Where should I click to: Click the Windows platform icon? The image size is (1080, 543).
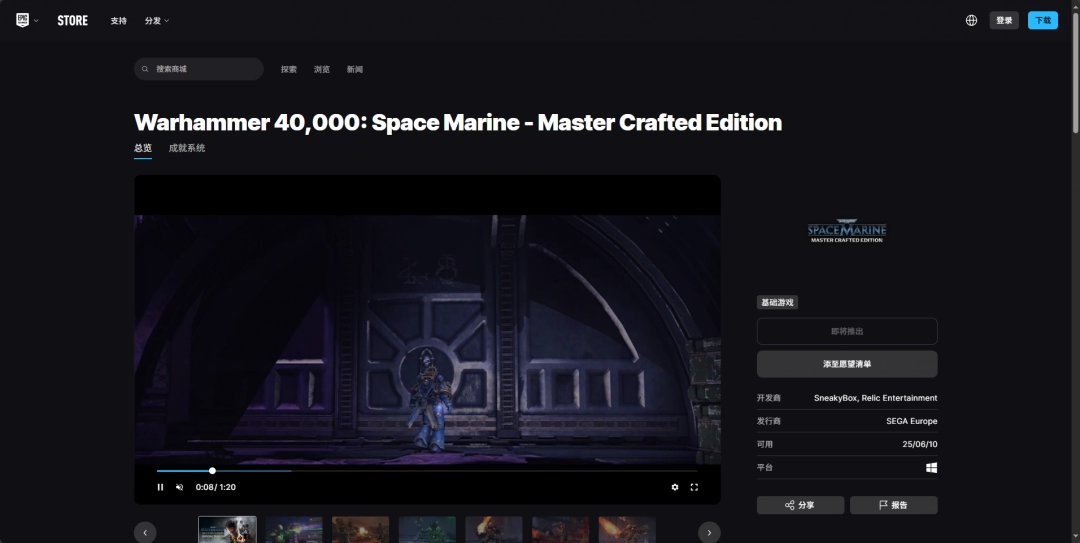coord(931,467)
